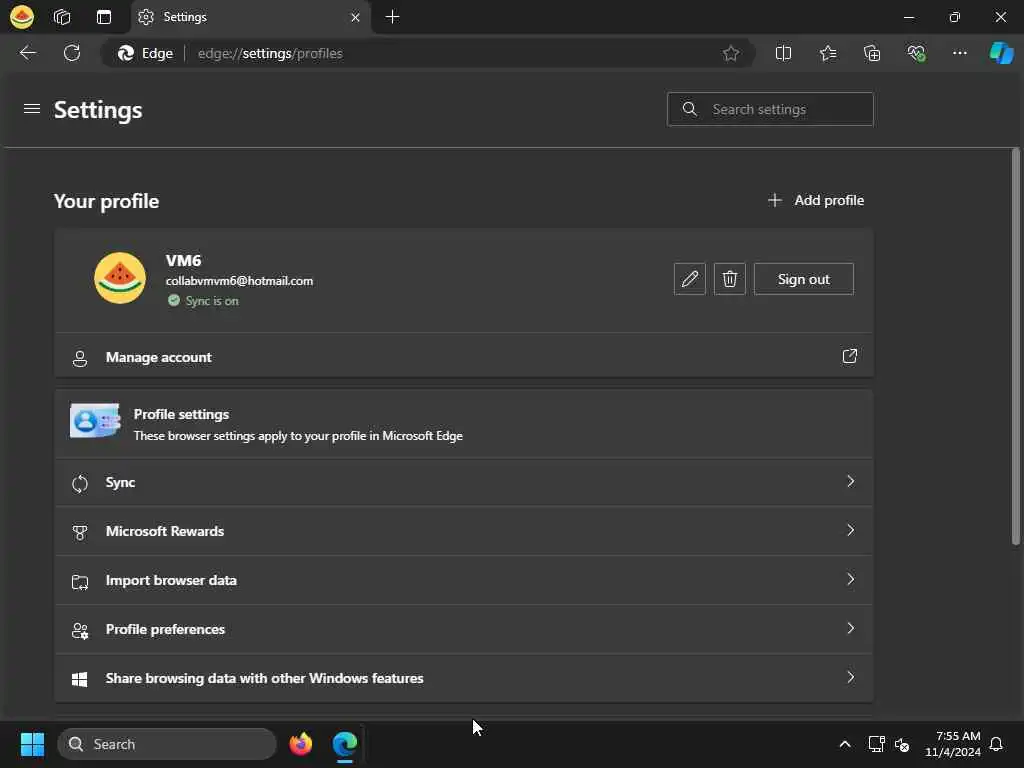This screenshot has height=768, width=1024.
Task: Add this page to favorites with the star icon
Action: point(731,54)
